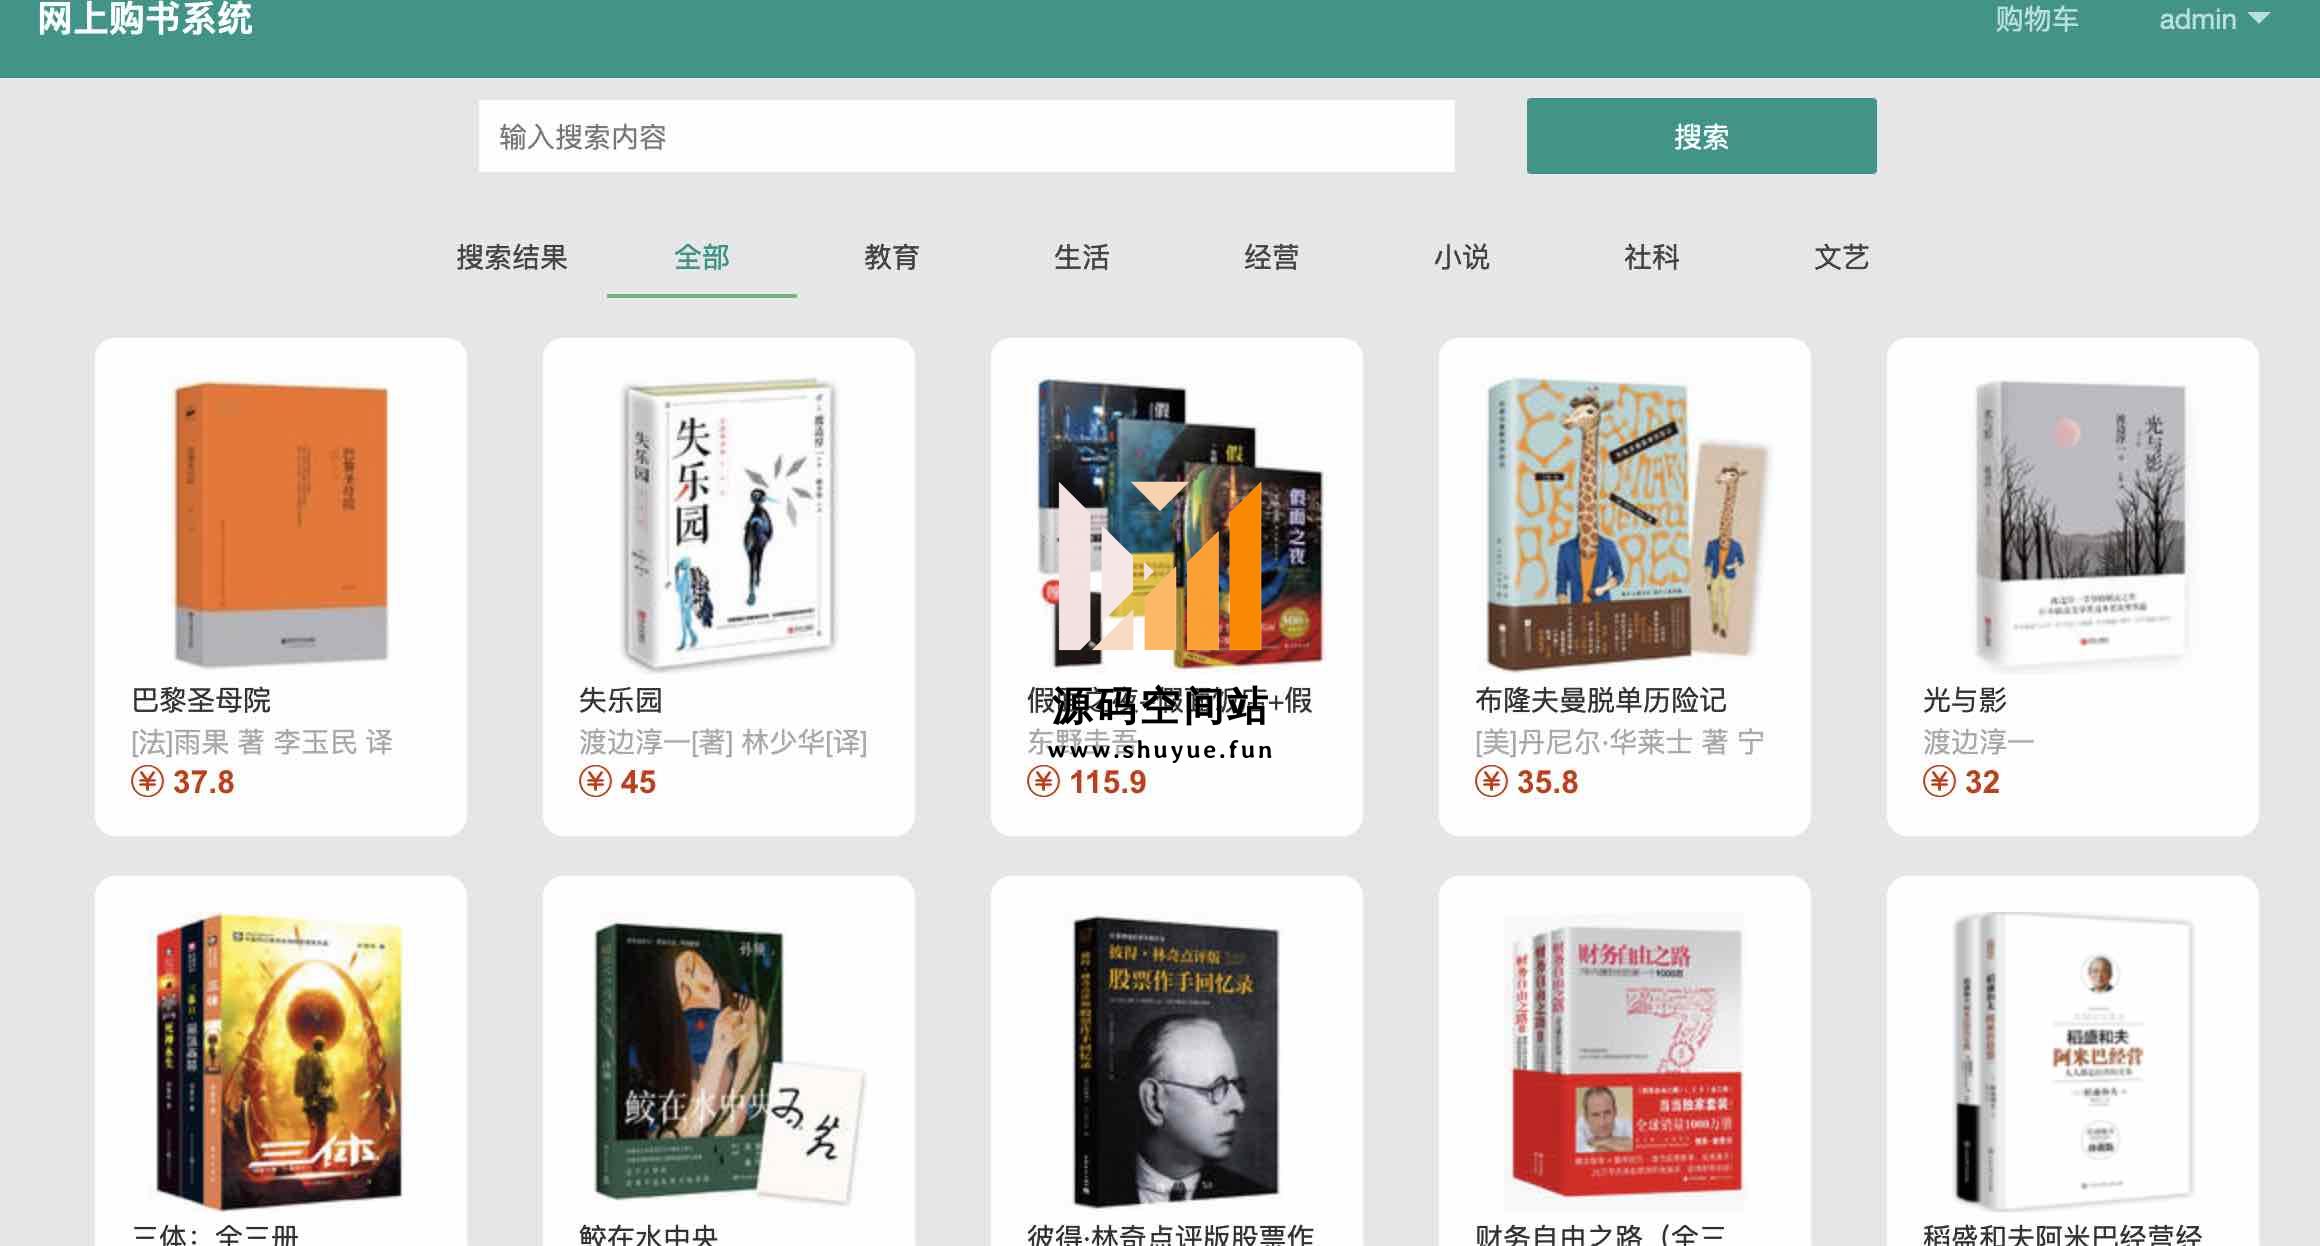Open the admin account dropdown
Screen dimensions: 2320x1246
pos(2214,20)
